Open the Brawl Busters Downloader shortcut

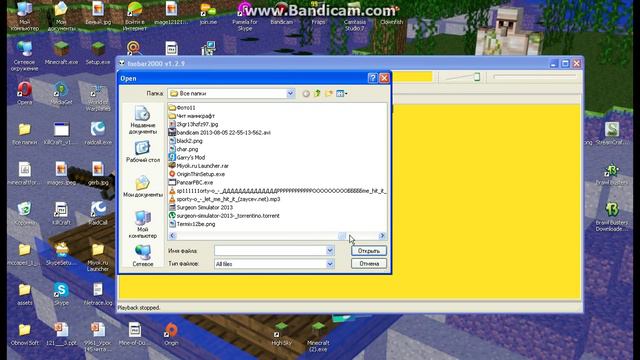[x=611, y=217]
